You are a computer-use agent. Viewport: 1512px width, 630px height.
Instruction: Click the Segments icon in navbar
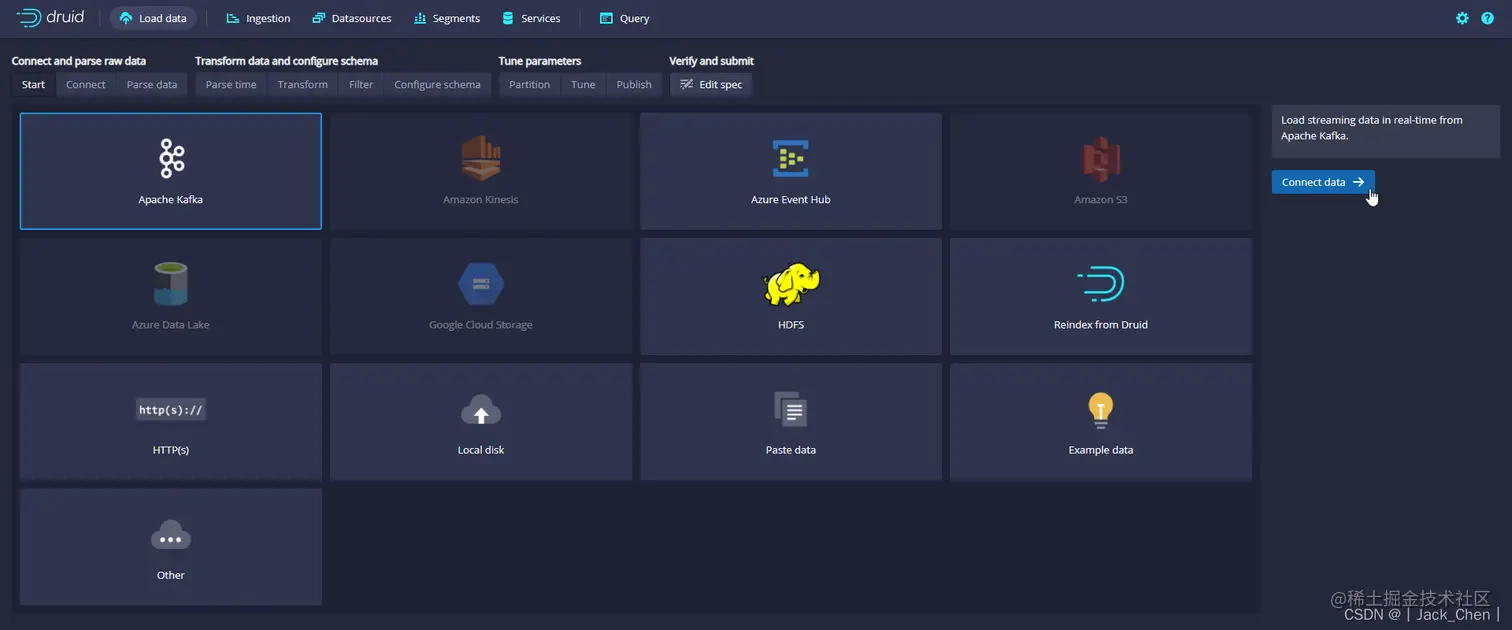click(420, 18)
